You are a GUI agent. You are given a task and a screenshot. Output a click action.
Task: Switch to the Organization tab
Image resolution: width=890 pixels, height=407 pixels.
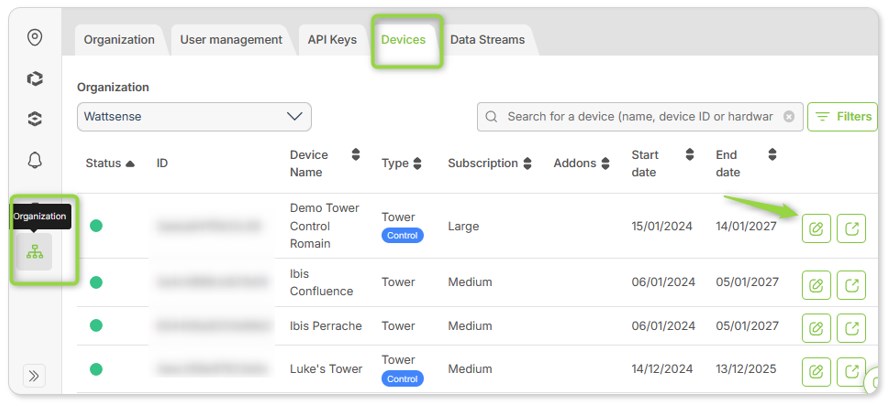click(119, 40)
